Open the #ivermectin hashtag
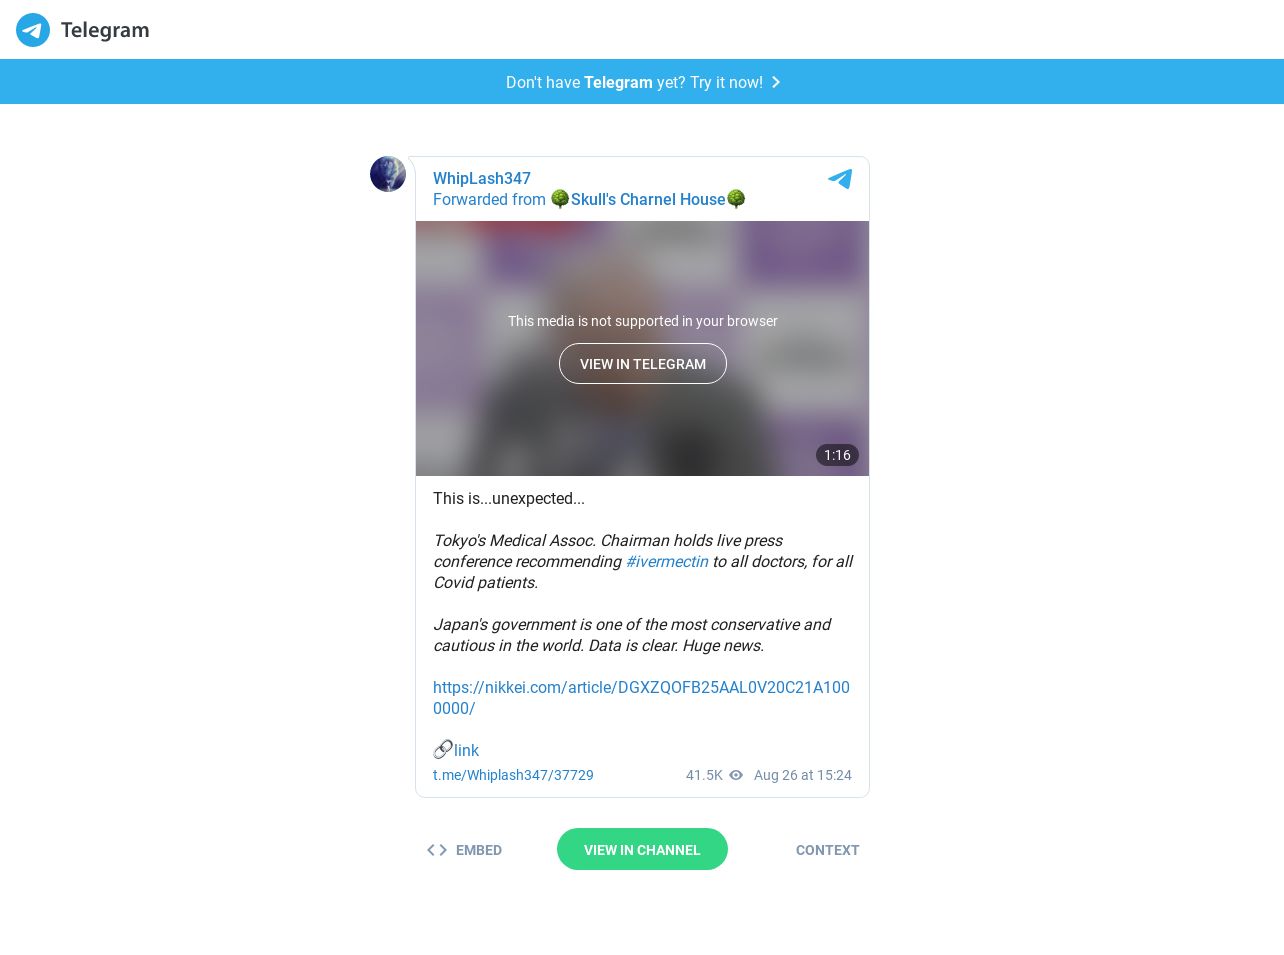The image size is (1284, 955). click(x=667, y=561)
